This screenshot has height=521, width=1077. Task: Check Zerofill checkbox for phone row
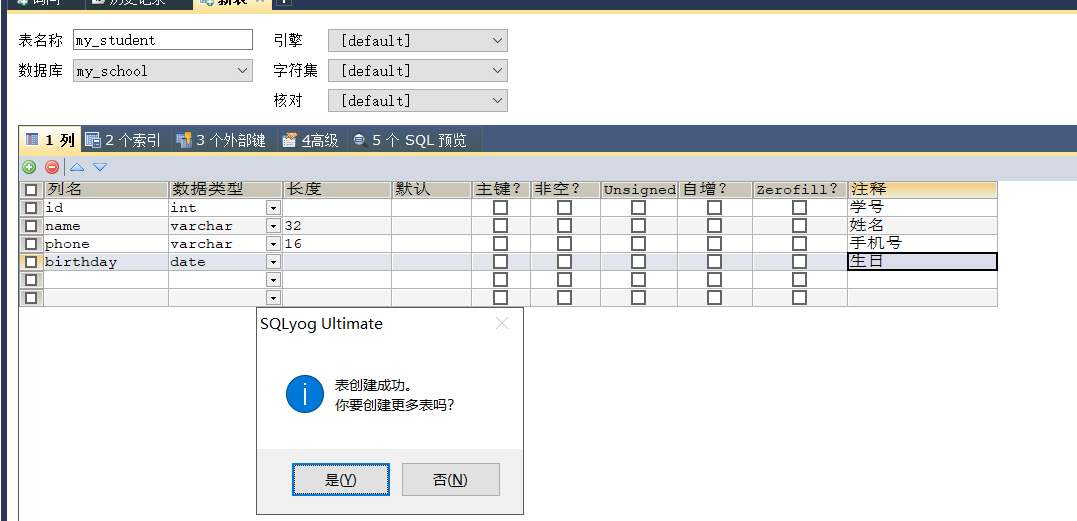coord(799,244)
